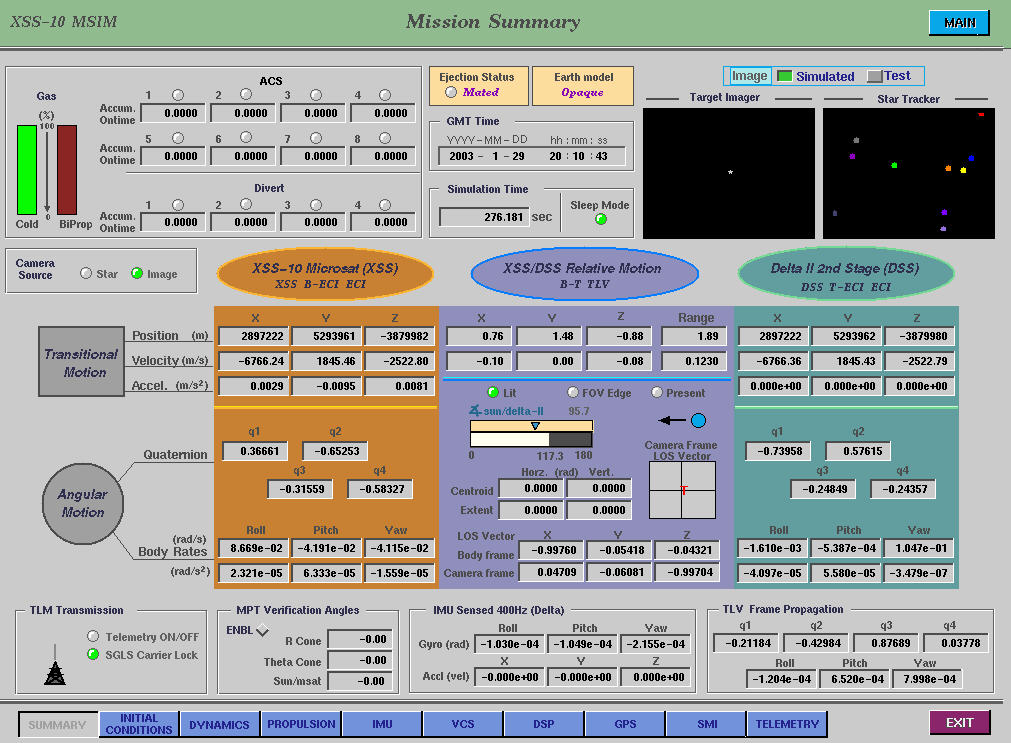Switch to the TELEMETRY tab
The height and width of the screenshot is (743, 1011).
click(787, 724)
